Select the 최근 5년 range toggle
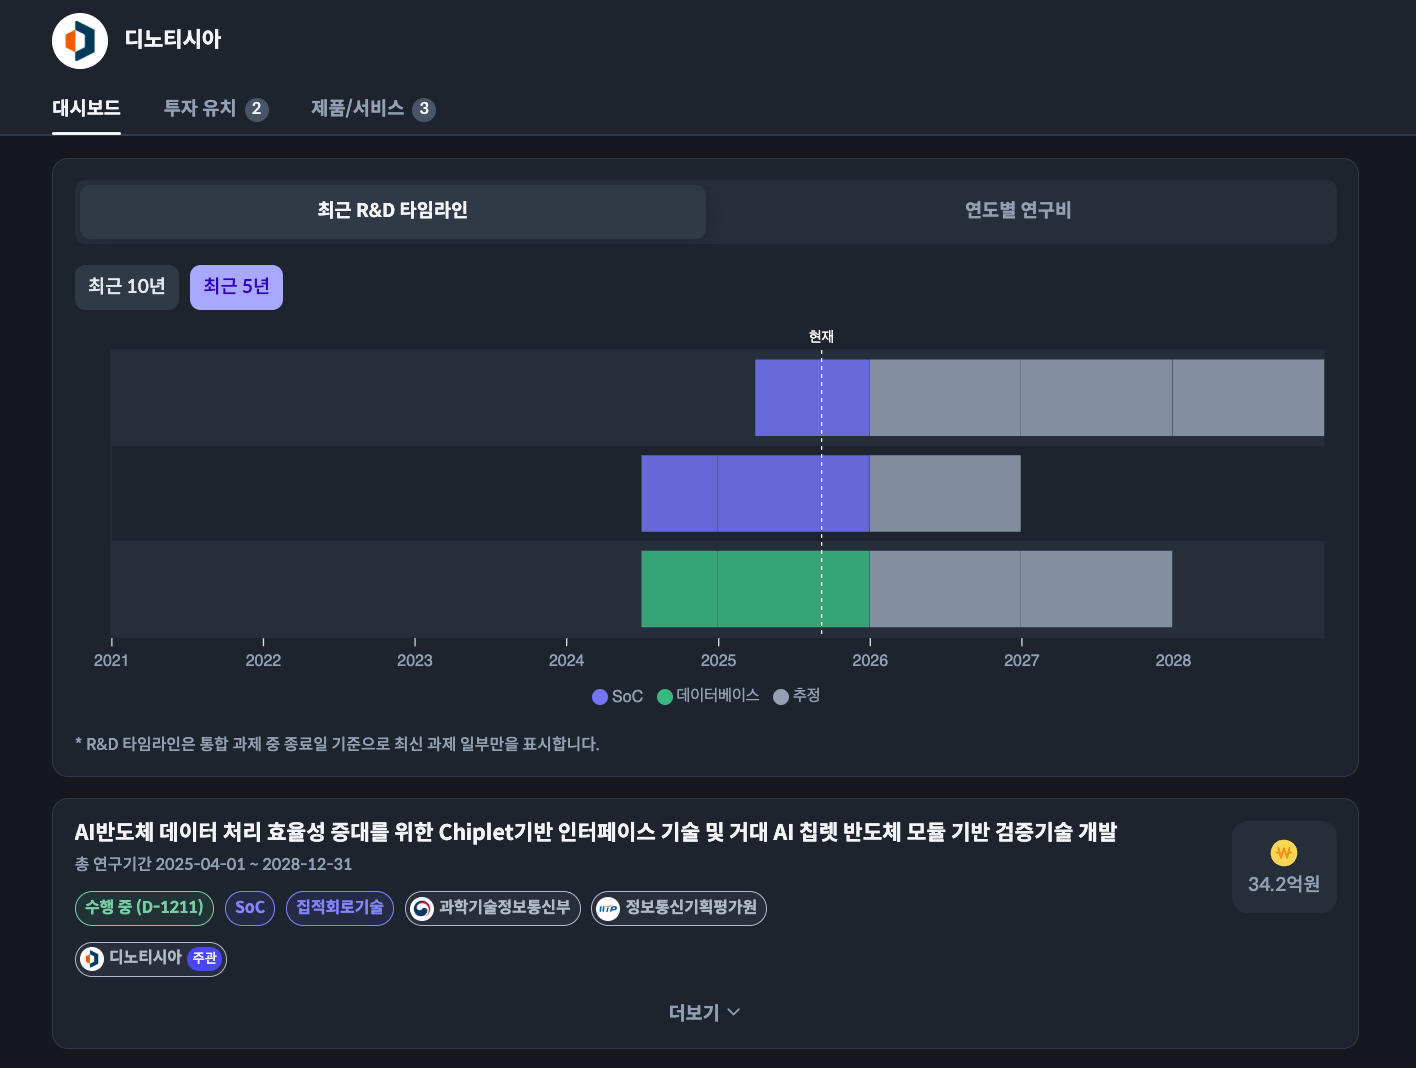 click(236, 287)
